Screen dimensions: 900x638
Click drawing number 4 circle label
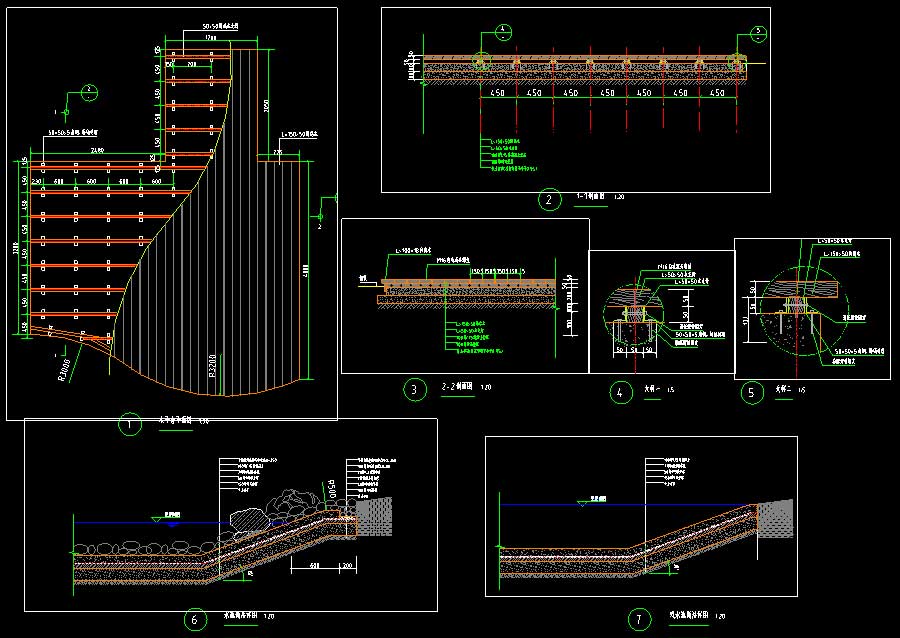(x=620, y=393)
